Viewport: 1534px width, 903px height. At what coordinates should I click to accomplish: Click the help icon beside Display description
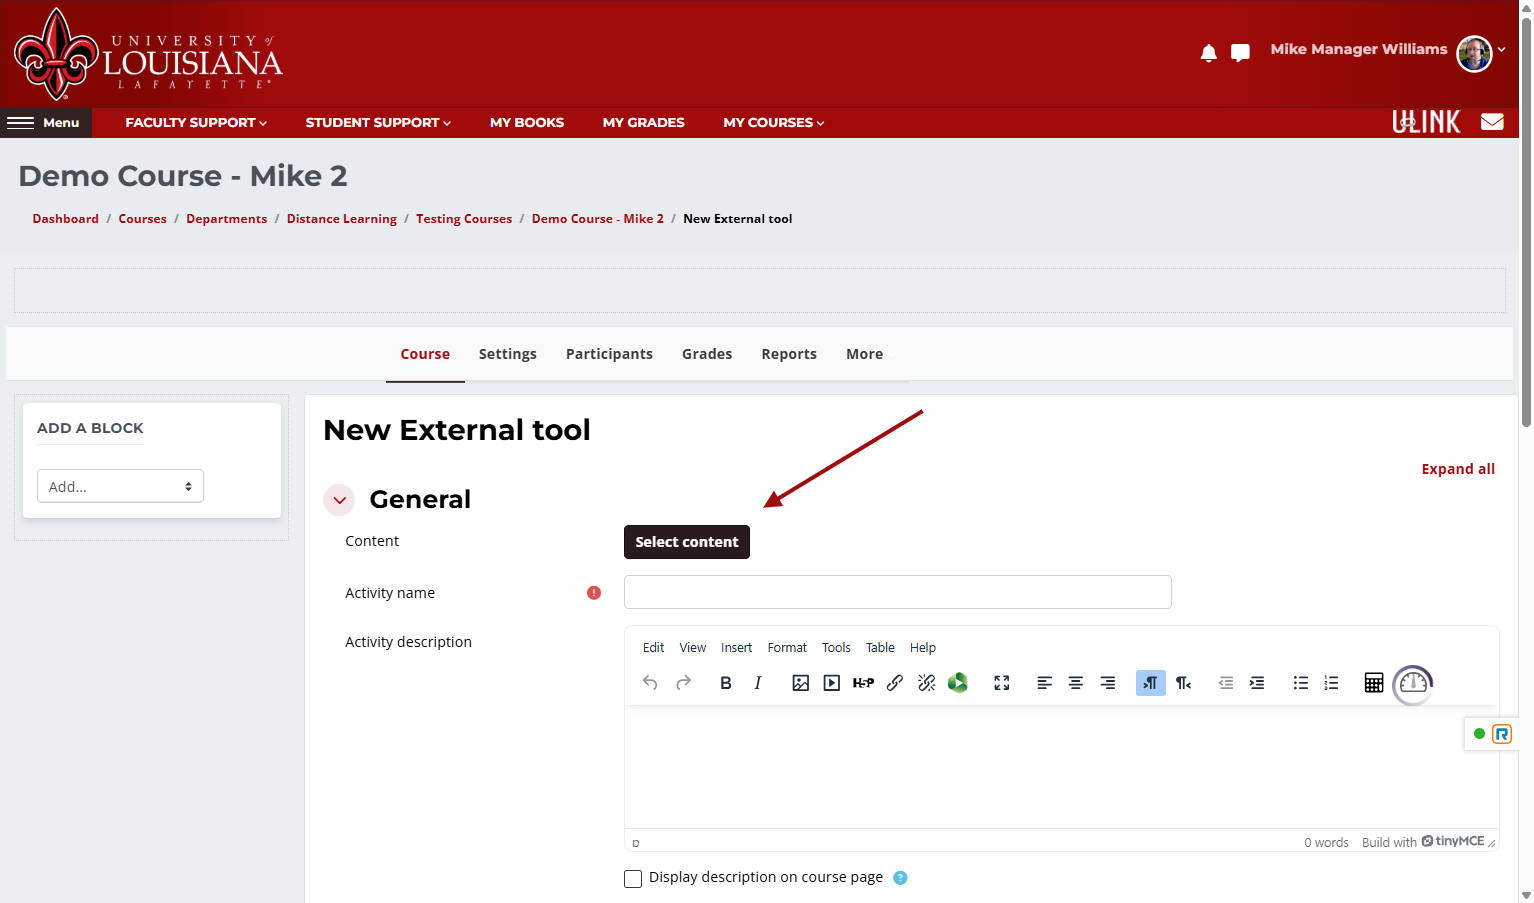(x=900, y=878)
